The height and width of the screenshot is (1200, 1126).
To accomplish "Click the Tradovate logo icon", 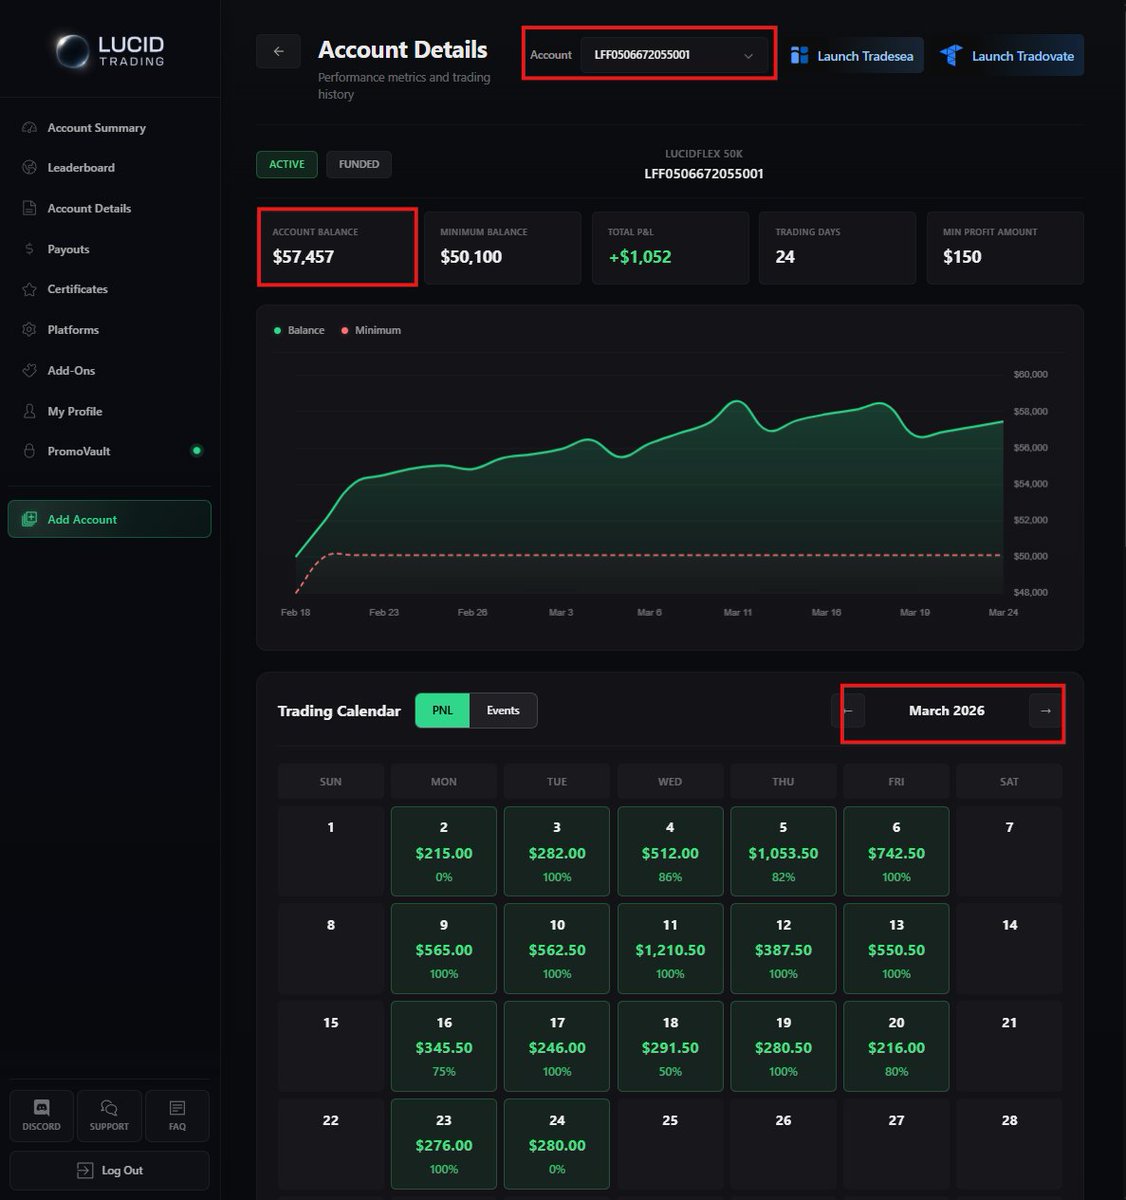I will click(x=951, y=55).
